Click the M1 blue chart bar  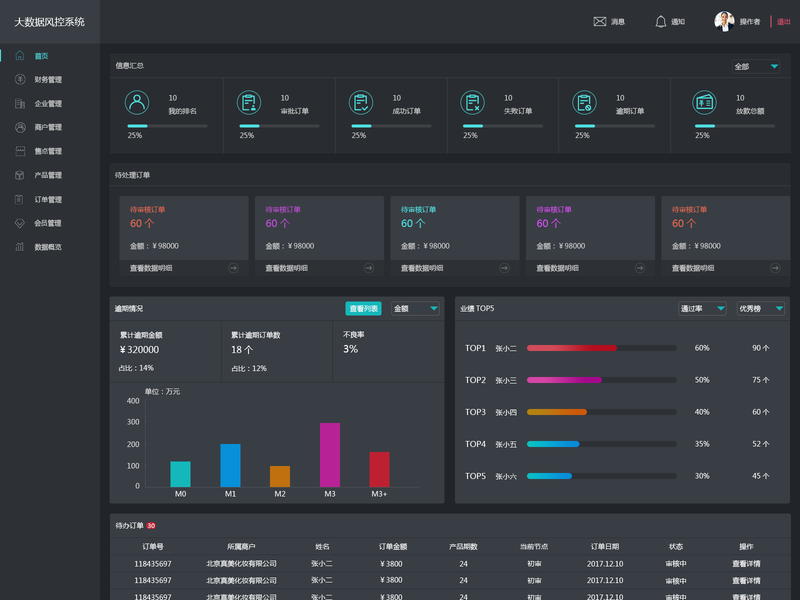[230, 465]
